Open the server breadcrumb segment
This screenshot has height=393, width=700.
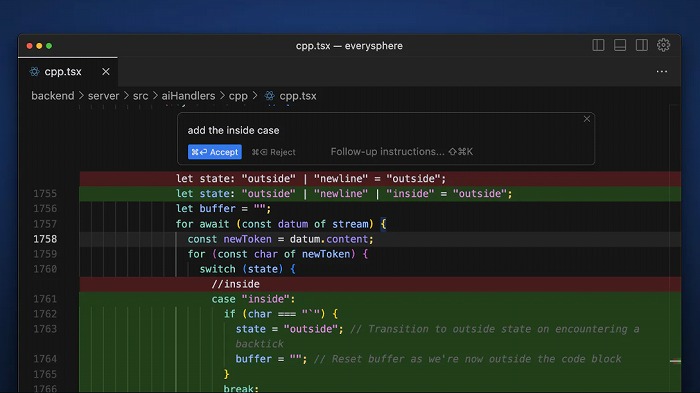click(103, 96)
